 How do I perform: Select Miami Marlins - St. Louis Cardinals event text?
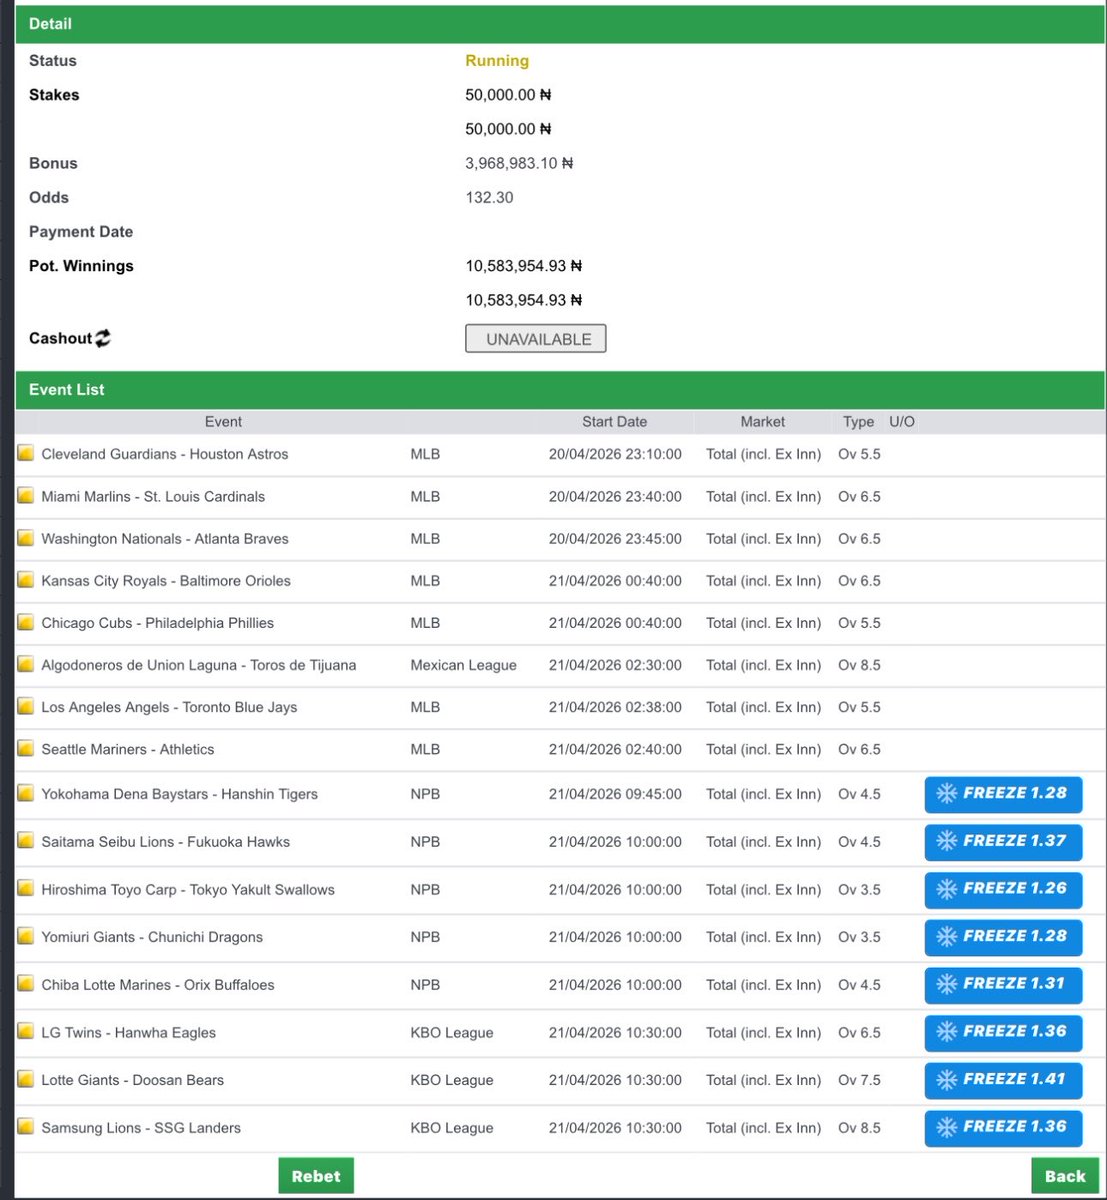coord(153,496)
